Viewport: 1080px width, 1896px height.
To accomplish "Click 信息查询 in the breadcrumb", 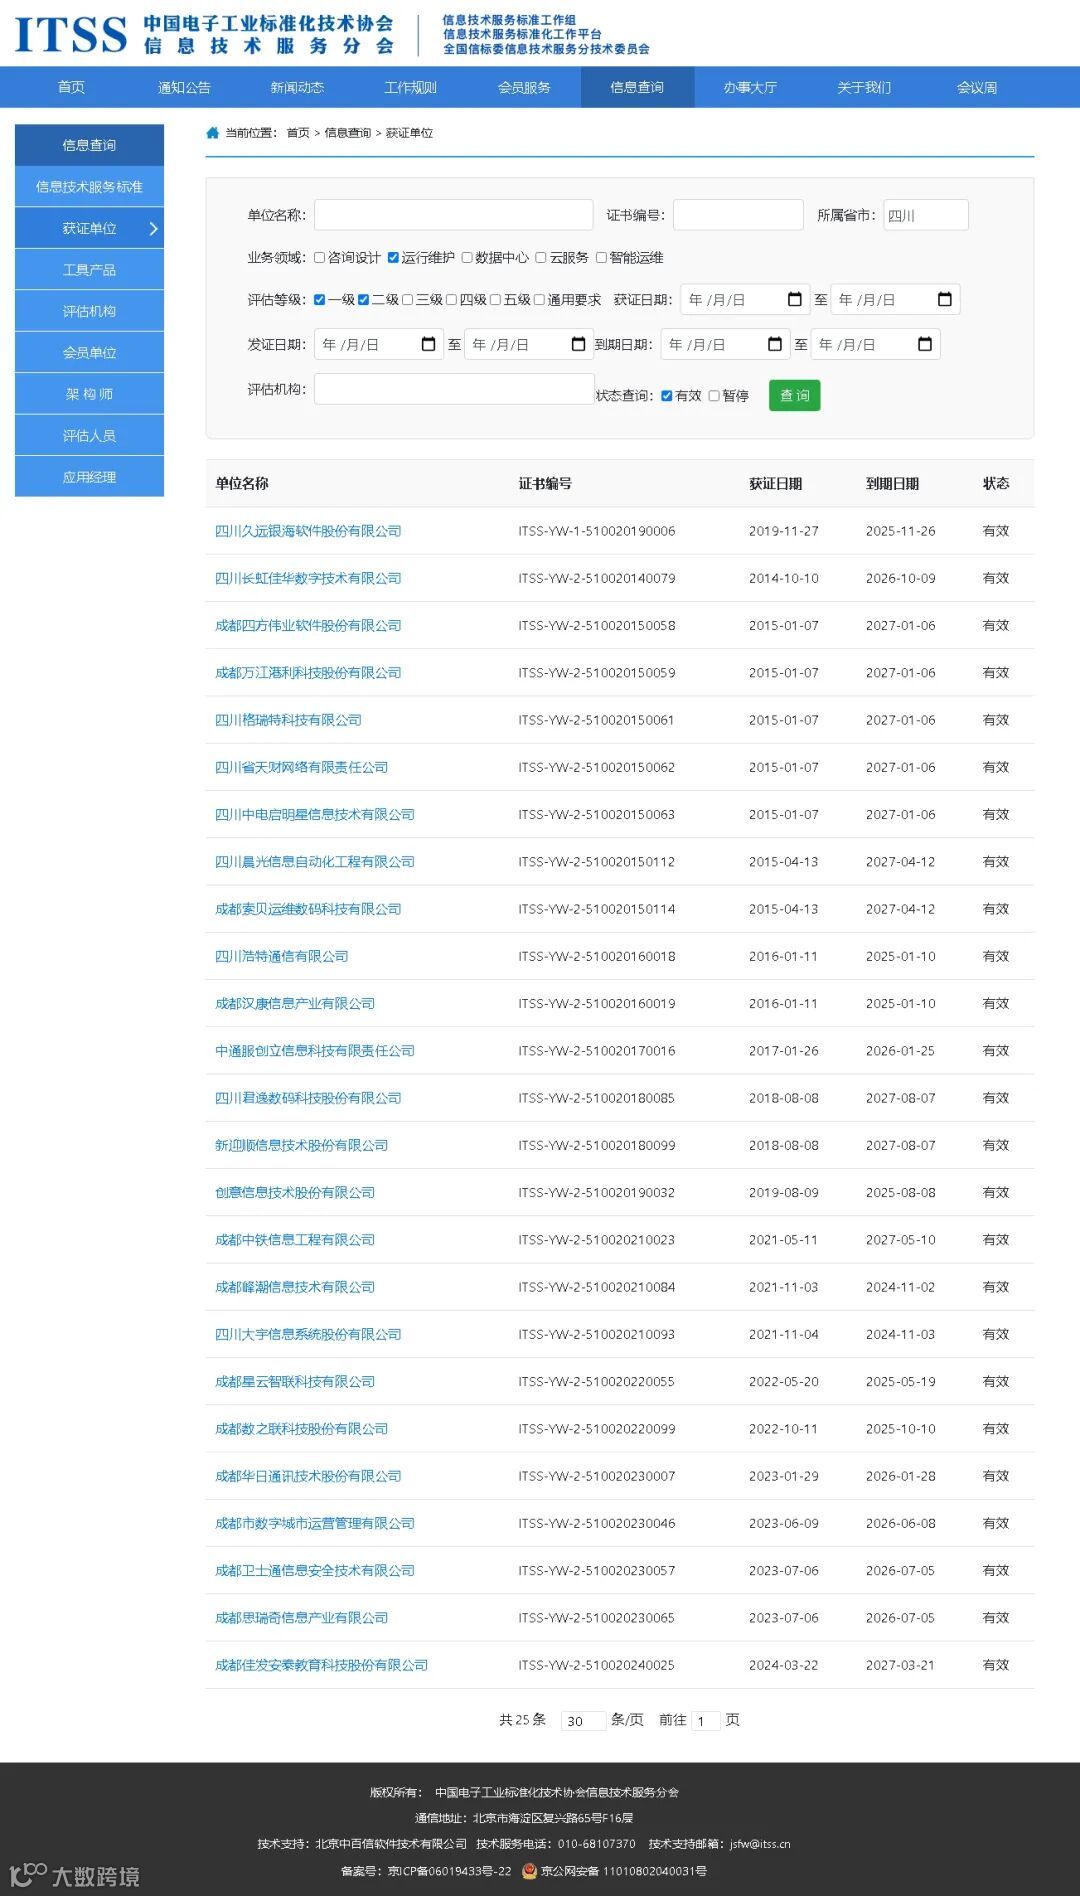I will click(347, 133).
